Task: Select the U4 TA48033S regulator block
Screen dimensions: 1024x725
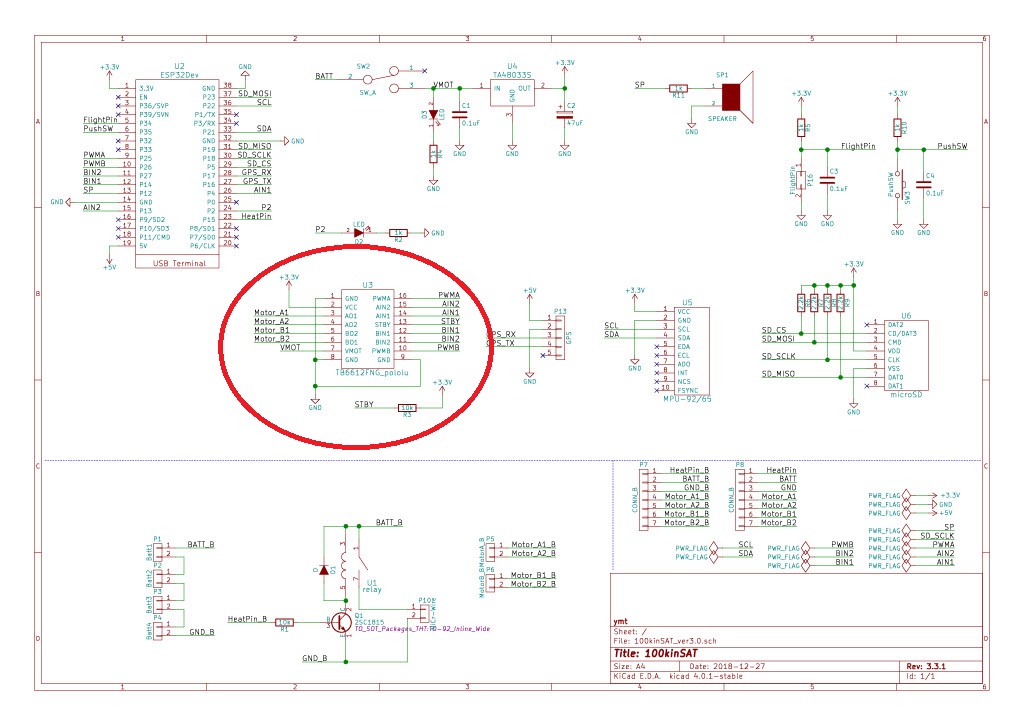Action: pyautogui.click(x=512, y=96)
